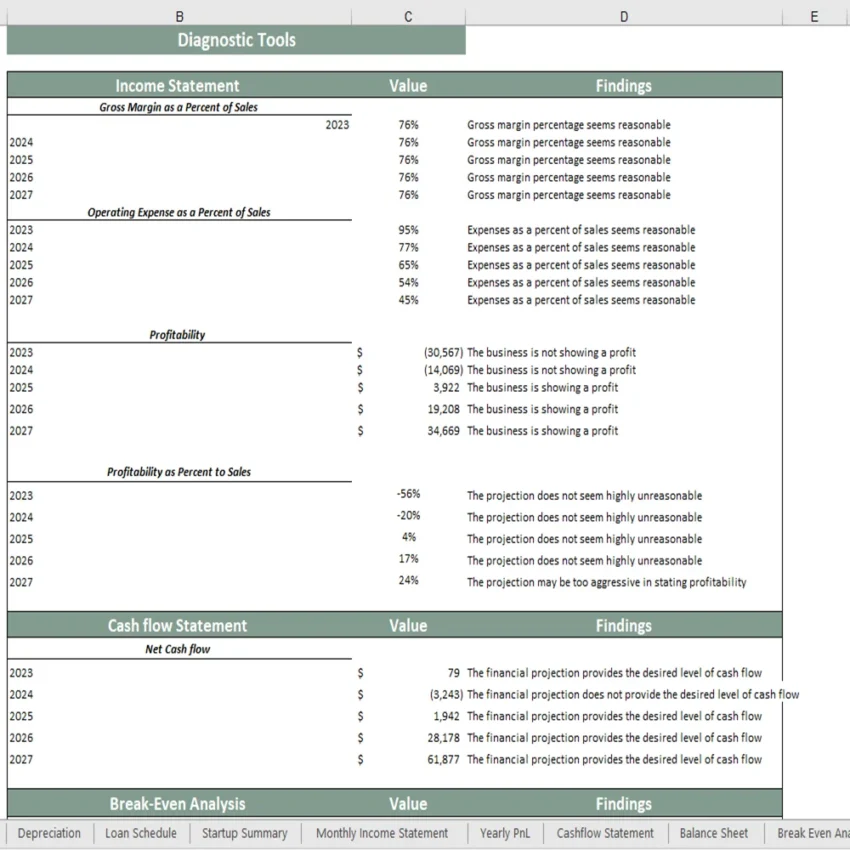Switch to the Depreciation sheet tab
Viewport: 850px width, 850px height.
point(49,833)
